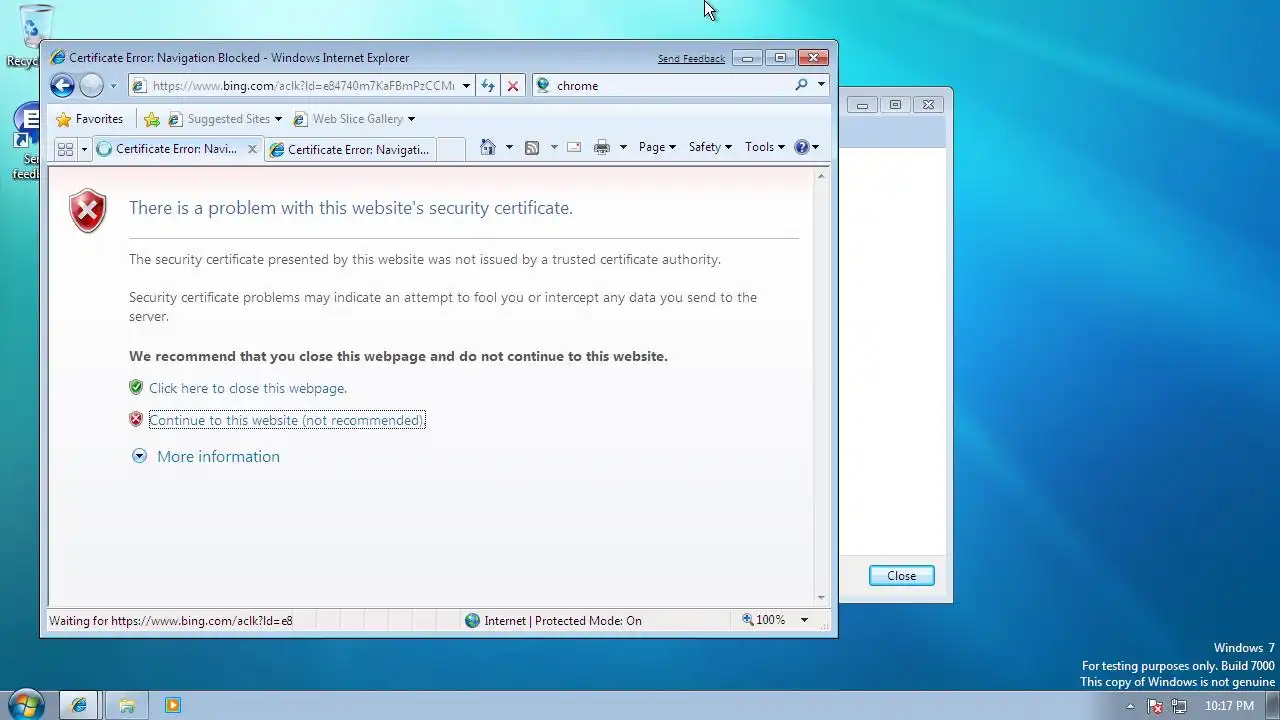Click 'Click here to close this webpage' link

coord(248,388)
